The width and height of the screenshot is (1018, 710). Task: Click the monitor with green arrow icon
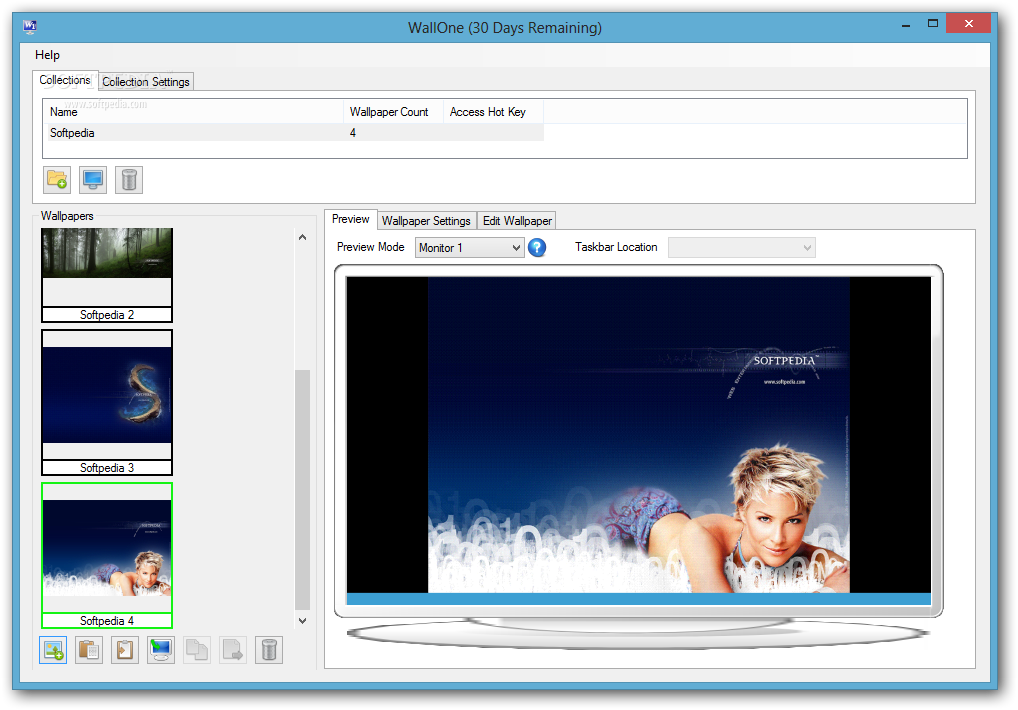click(161, 650)
